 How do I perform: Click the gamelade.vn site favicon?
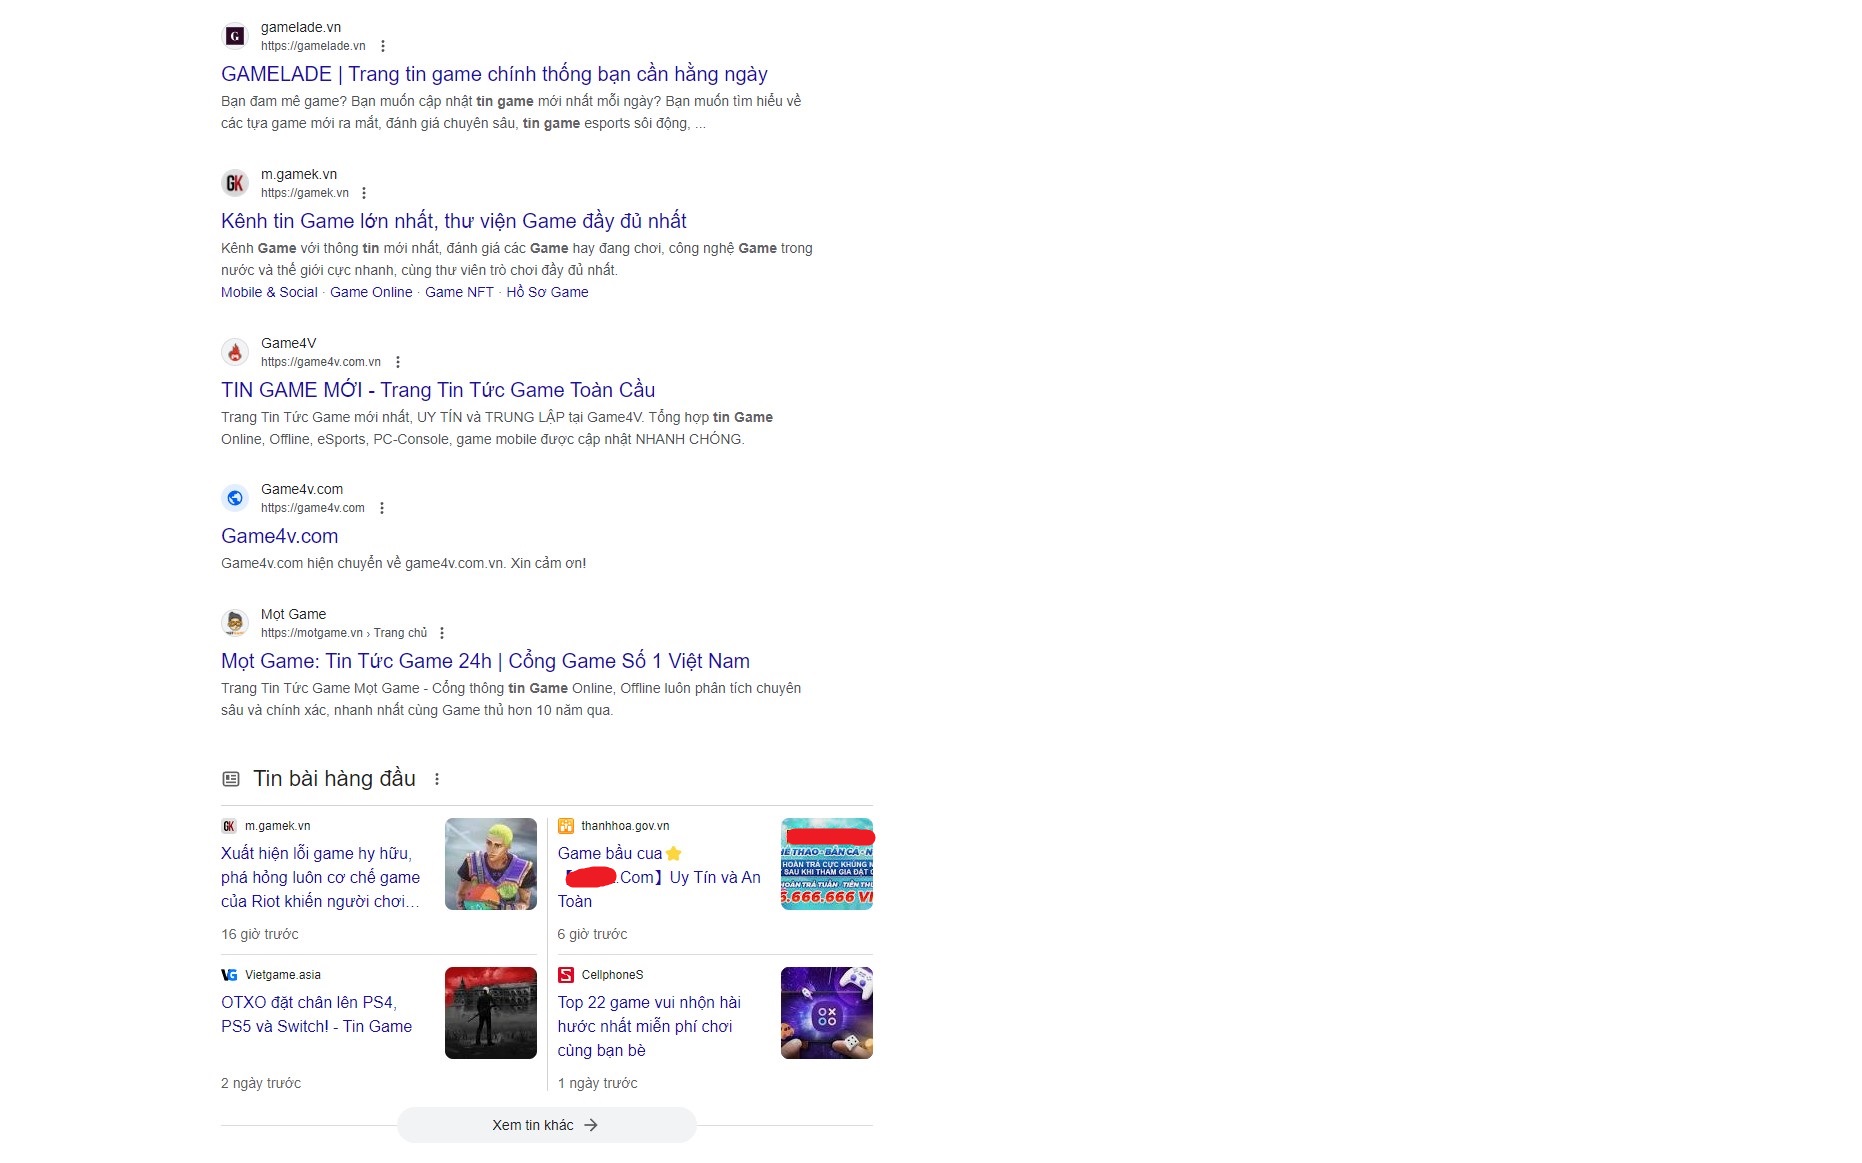coord(235,36)
